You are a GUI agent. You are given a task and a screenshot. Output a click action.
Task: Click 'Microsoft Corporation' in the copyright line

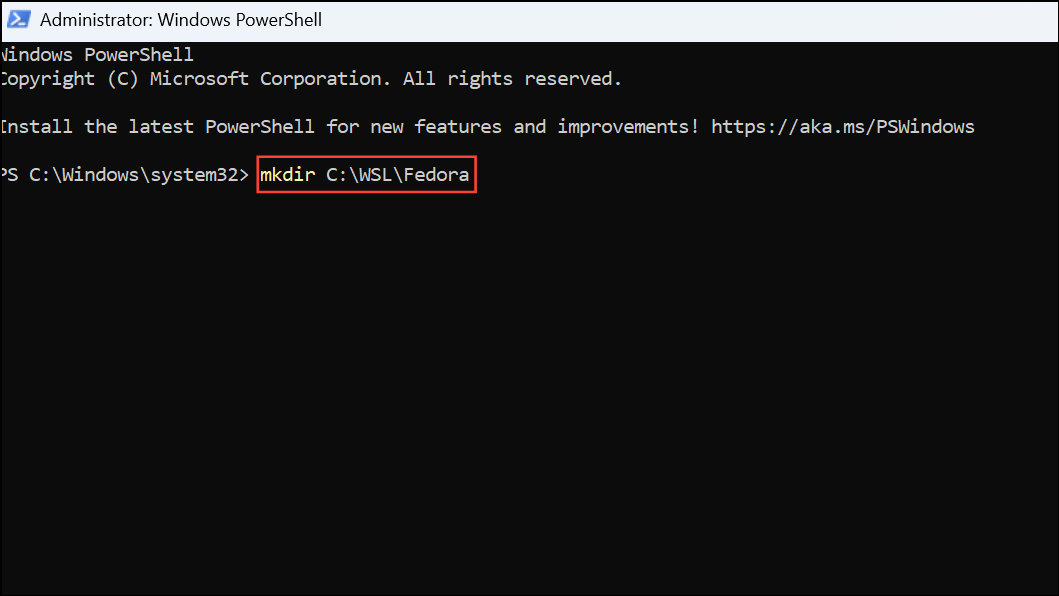pos(266,78)
